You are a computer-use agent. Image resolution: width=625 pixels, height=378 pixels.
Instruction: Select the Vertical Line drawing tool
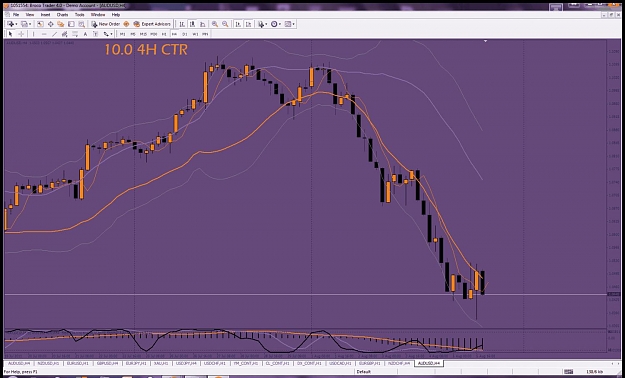pos(33,34)
